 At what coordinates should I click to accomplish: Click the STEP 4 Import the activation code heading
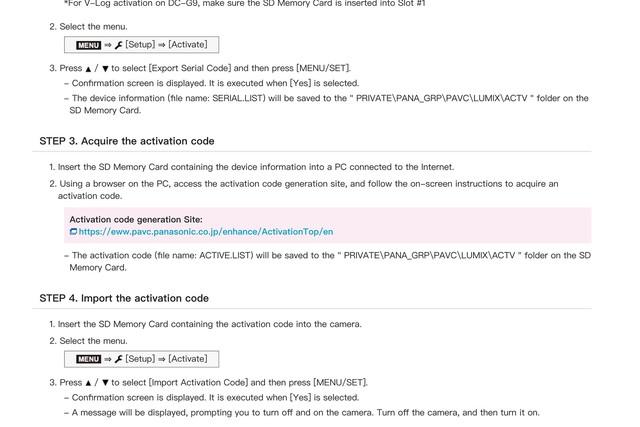point(124,298)
